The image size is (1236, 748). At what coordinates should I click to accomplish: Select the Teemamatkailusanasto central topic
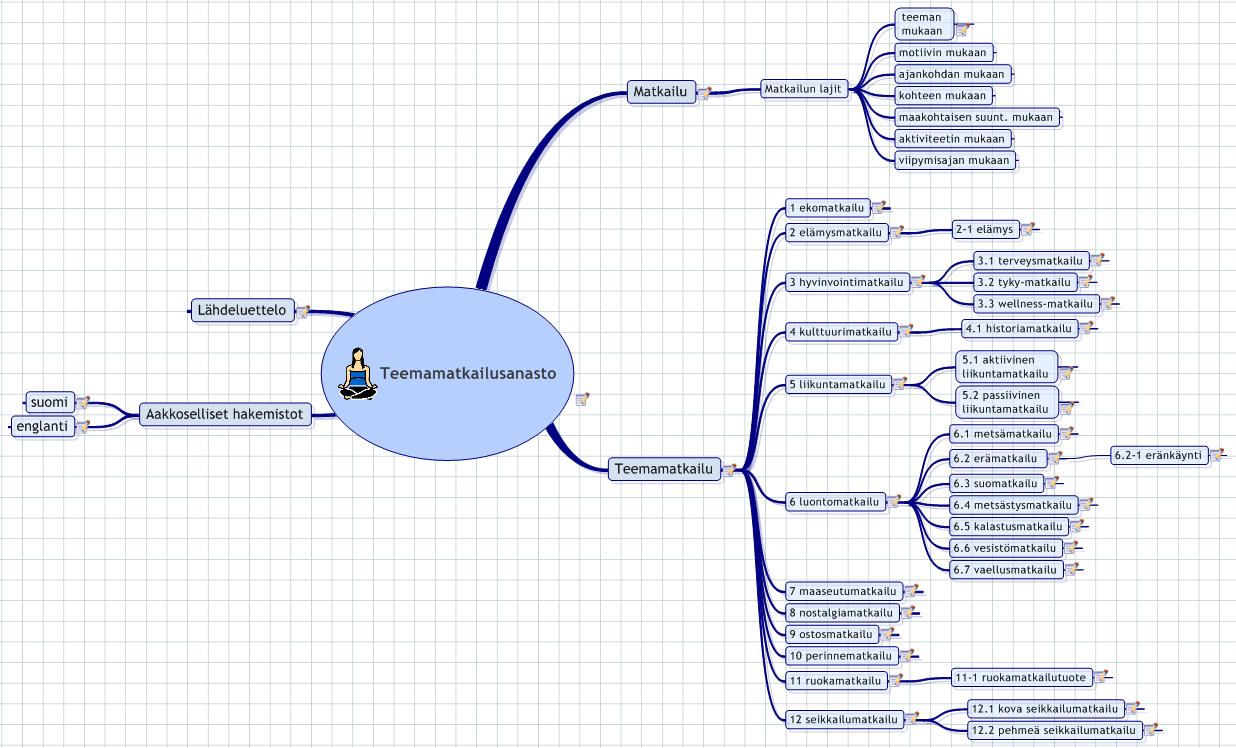pos(475,374)
